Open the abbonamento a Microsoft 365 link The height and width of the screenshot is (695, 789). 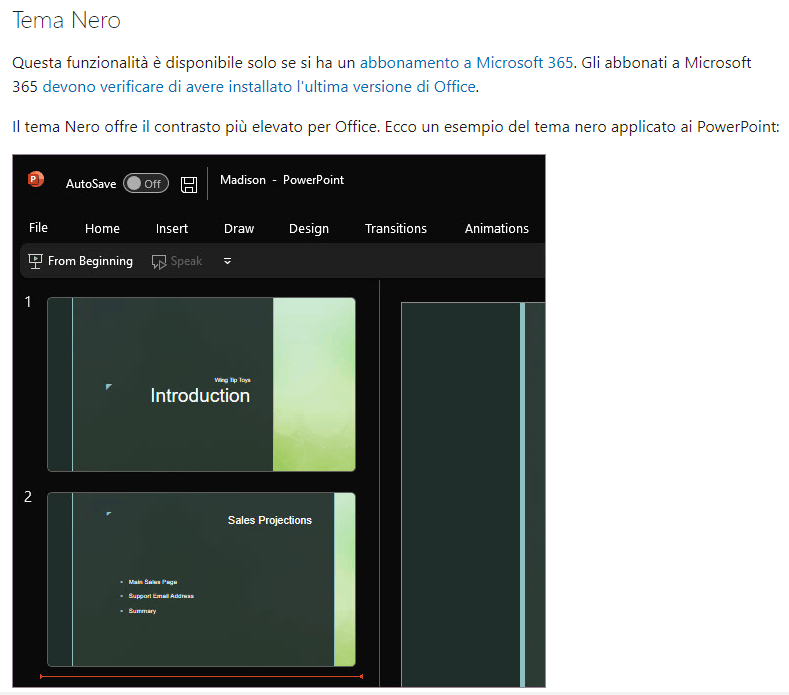[466, 63]
